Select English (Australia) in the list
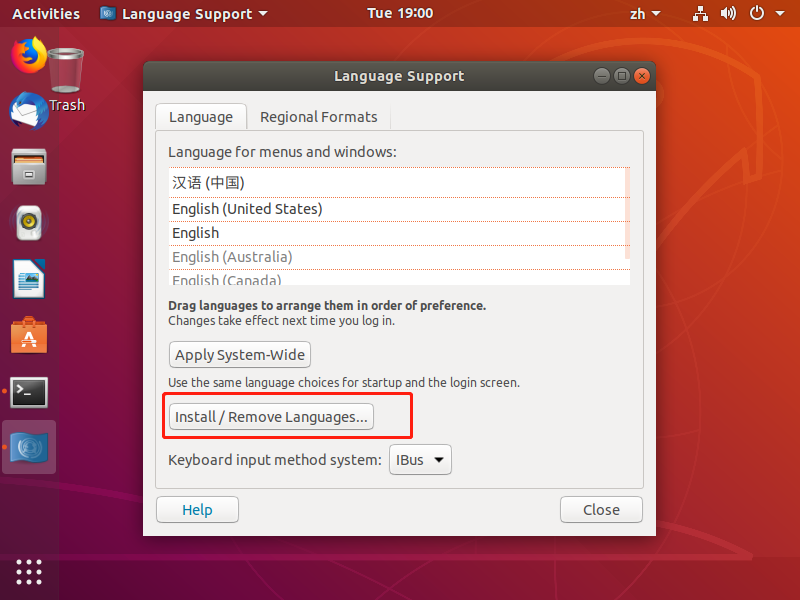Viewport: 800px width, 600px height. 399,257
